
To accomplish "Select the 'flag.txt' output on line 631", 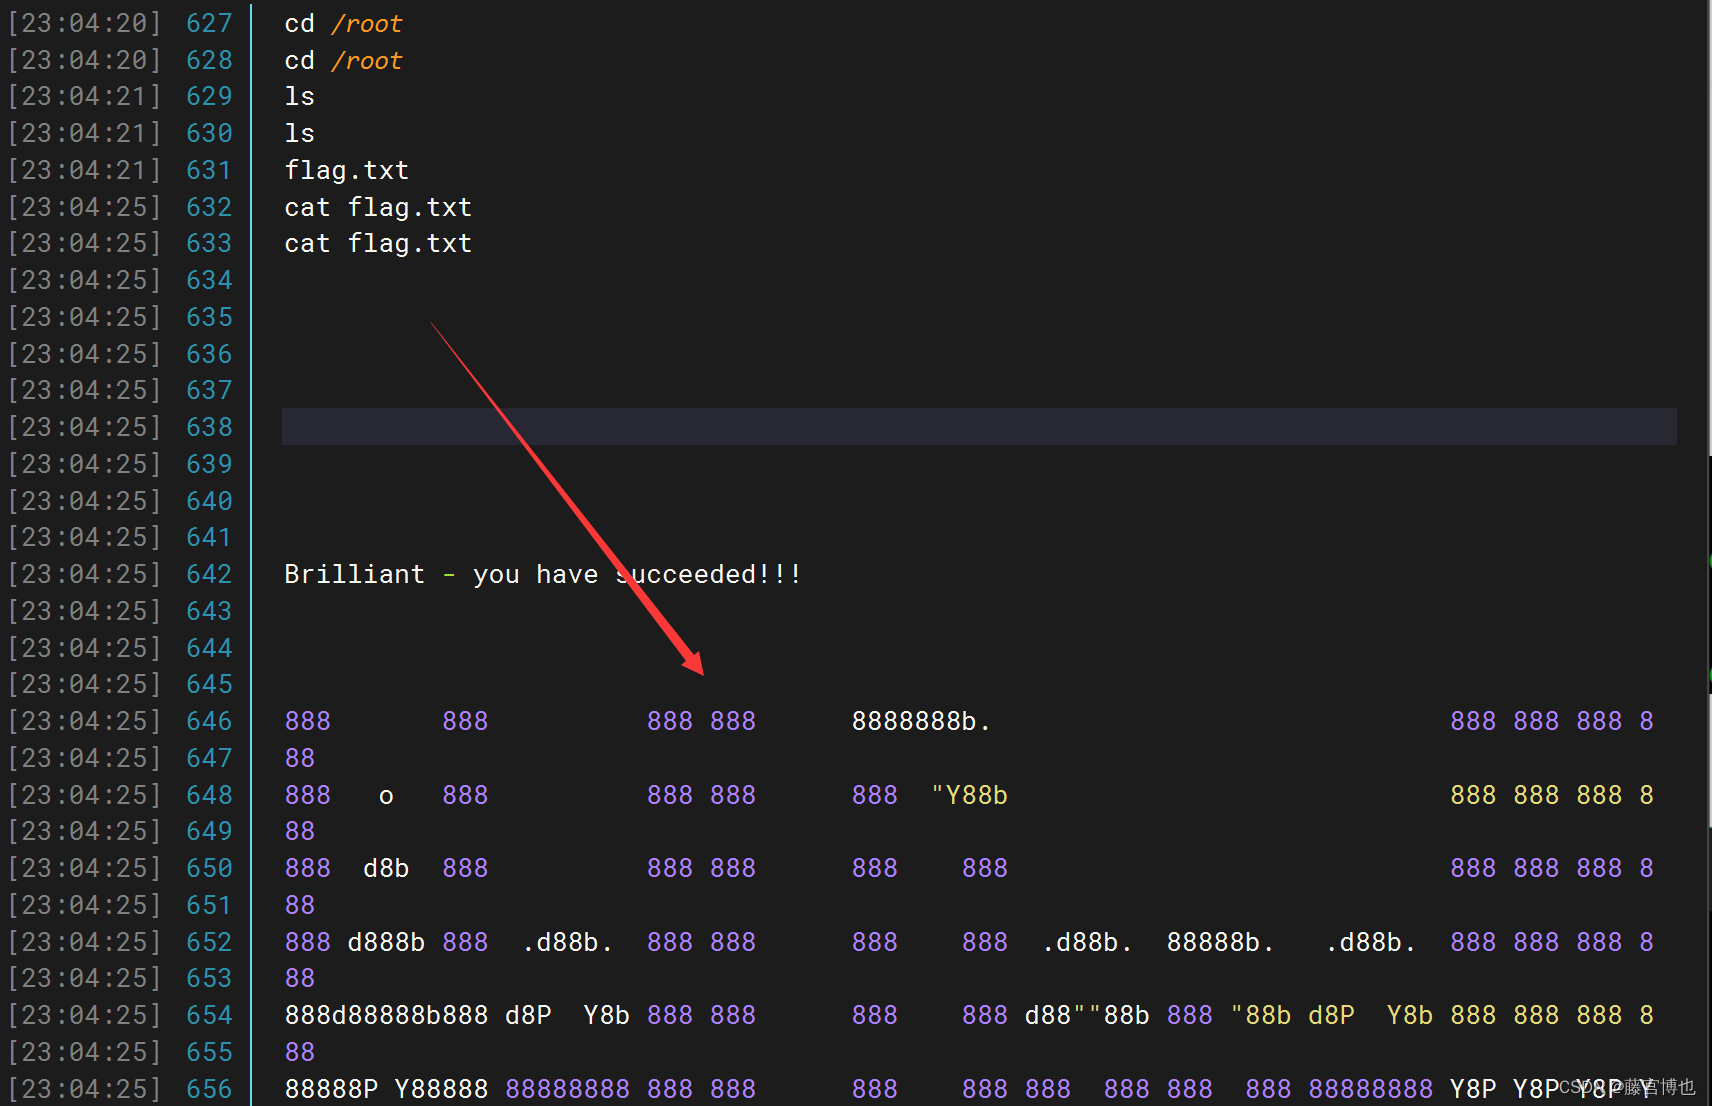I will [347, 170].
